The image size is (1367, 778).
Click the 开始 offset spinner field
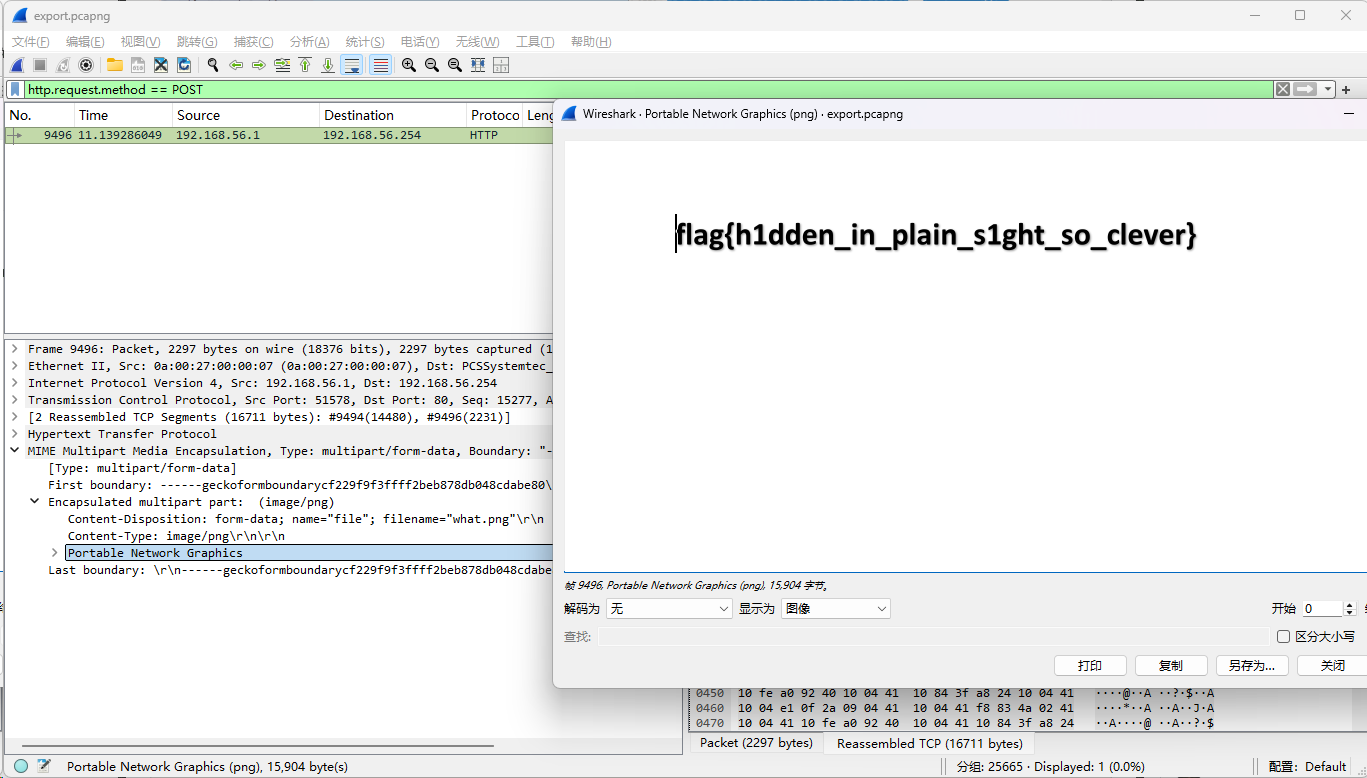tap(1321, 609)
